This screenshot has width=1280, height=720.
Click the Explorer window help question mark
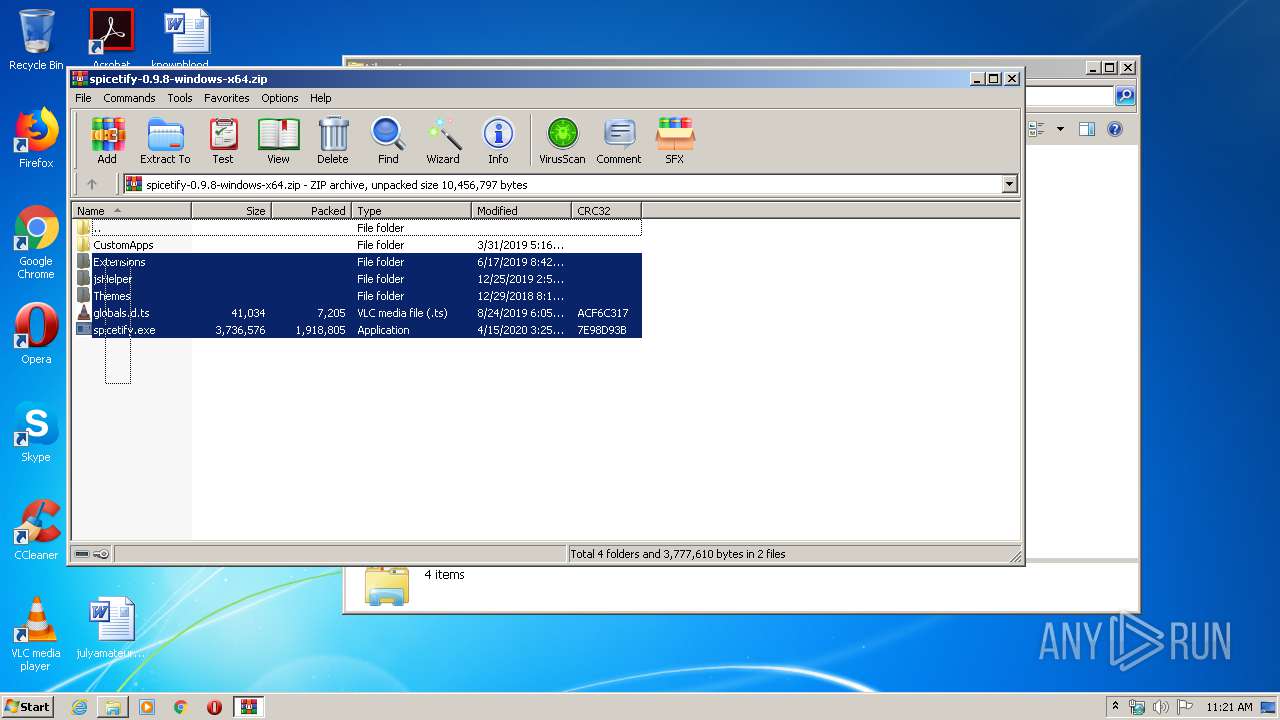[1115, 129]
